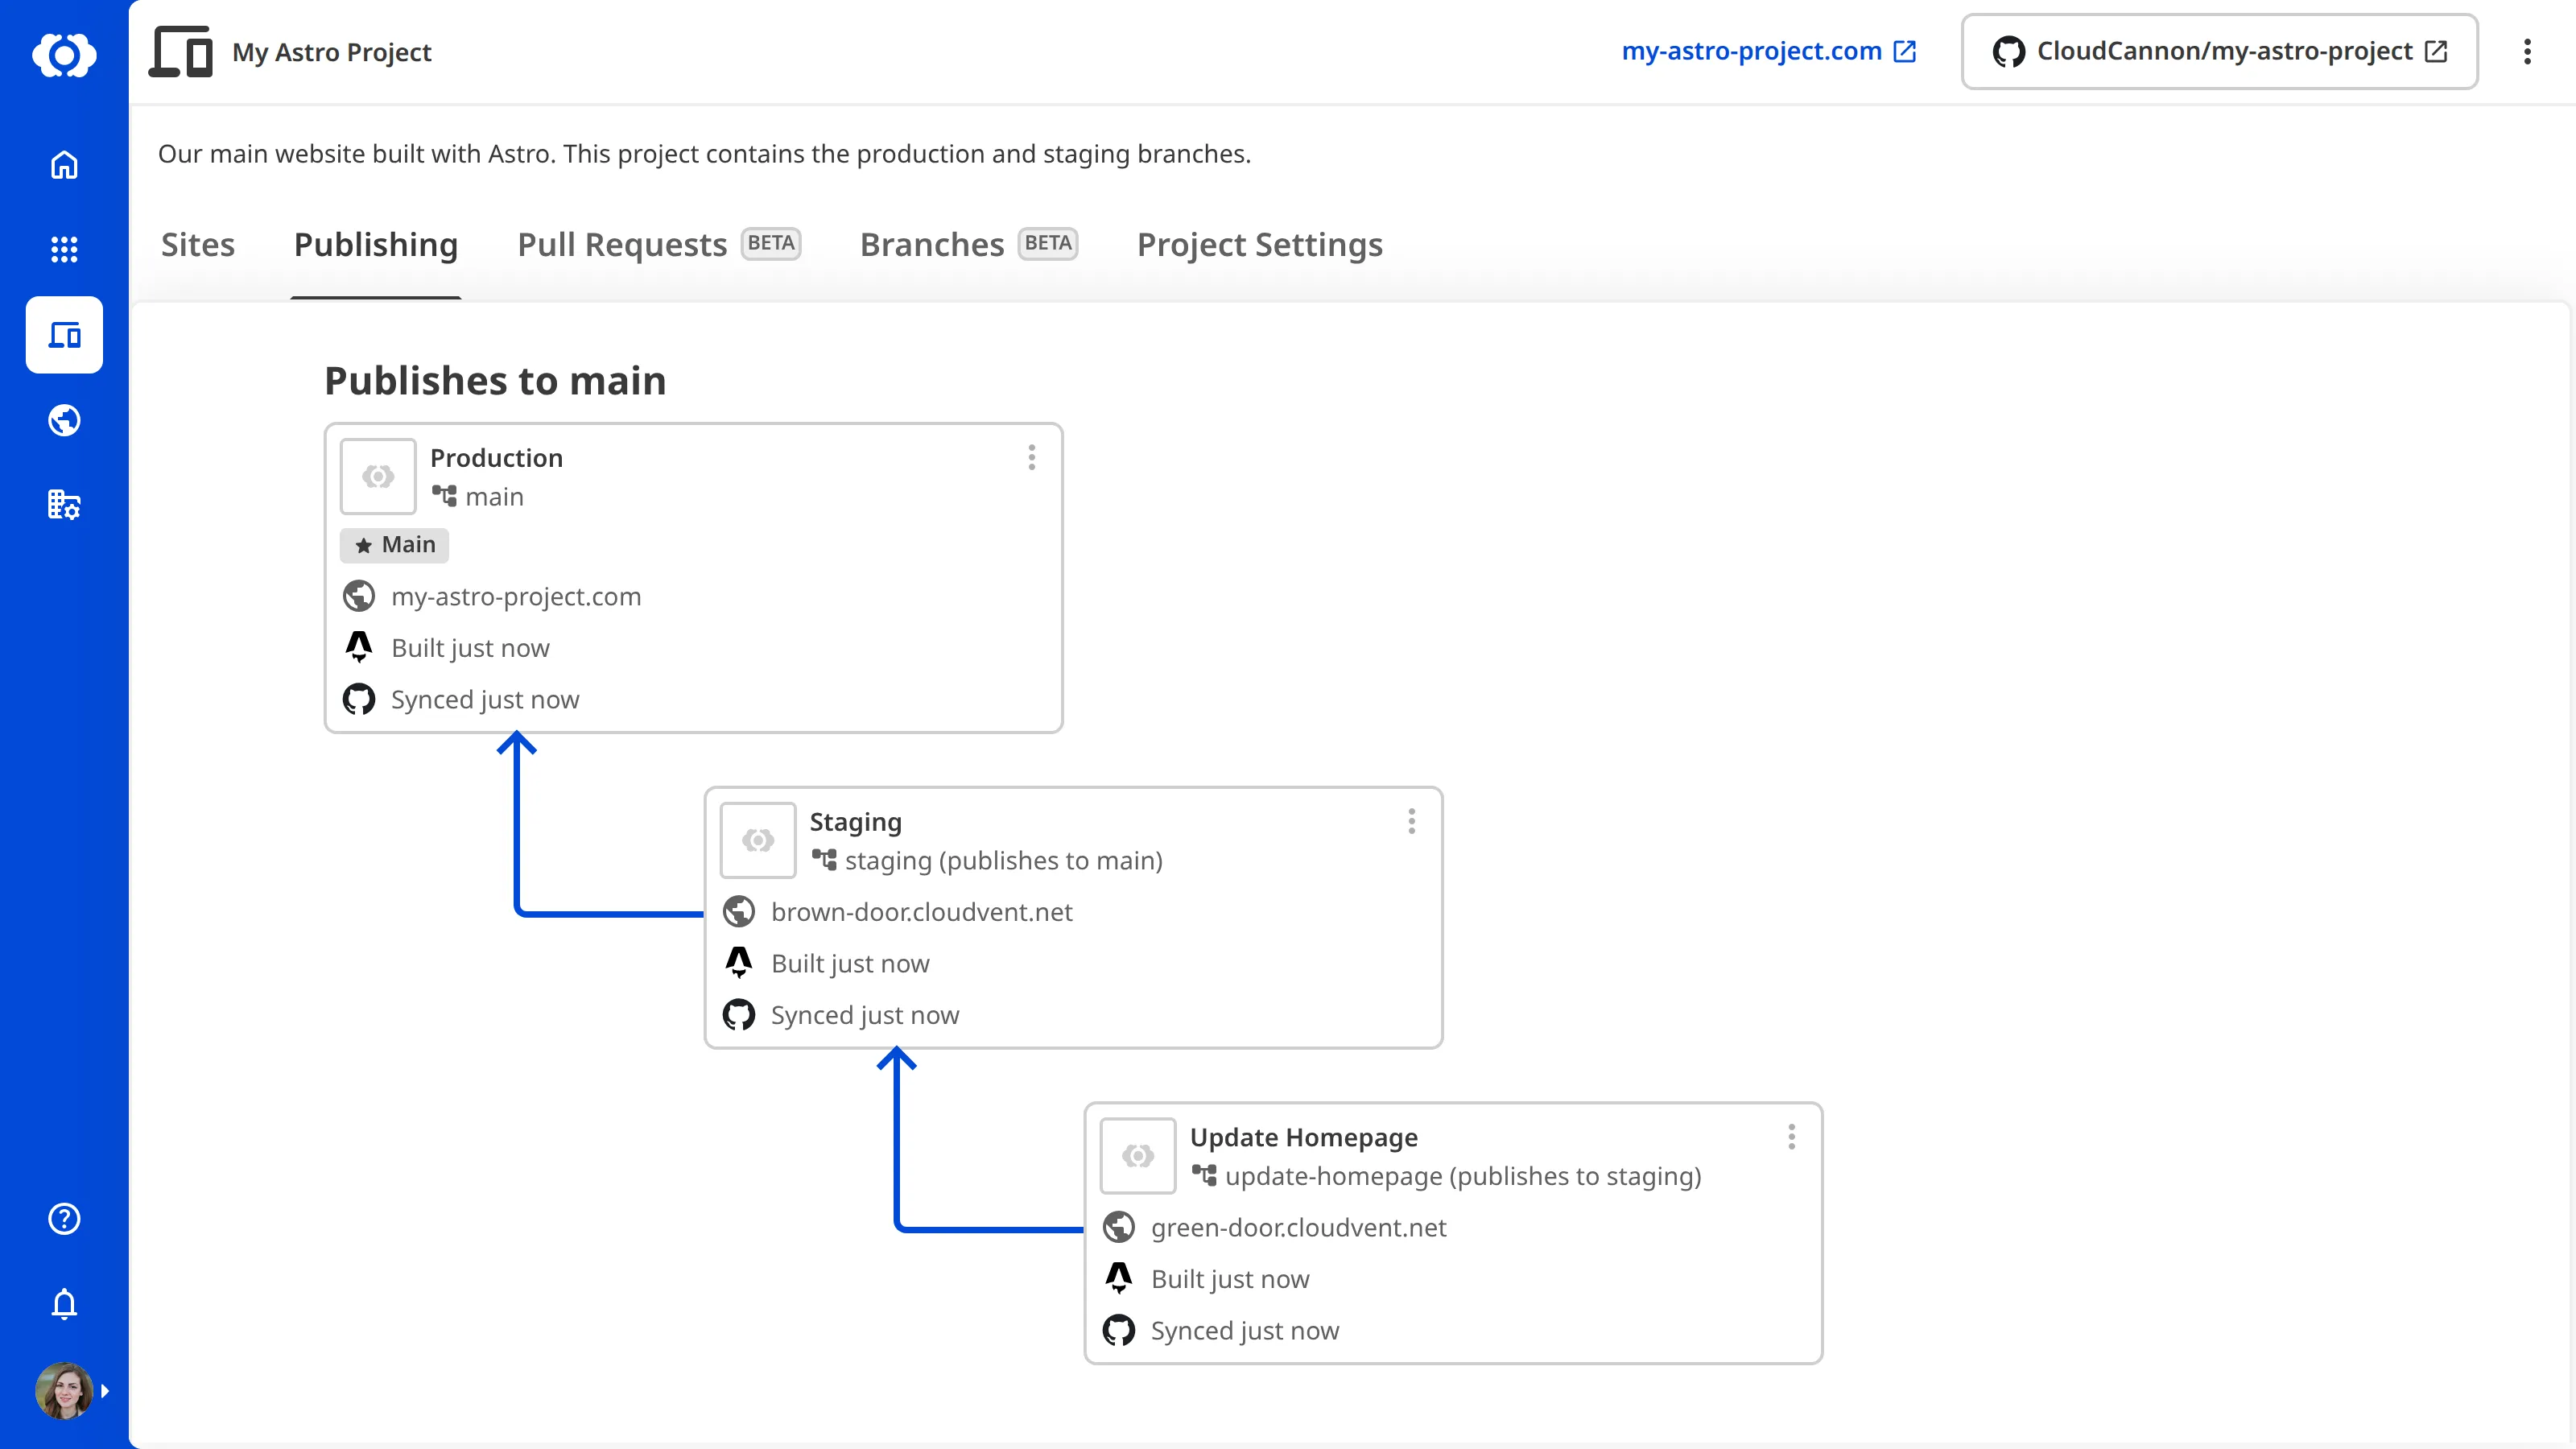2576x1449 pixels.
Task: Click 'Synced just now' in Update Homepage card
Action: click(1245, 1332)
